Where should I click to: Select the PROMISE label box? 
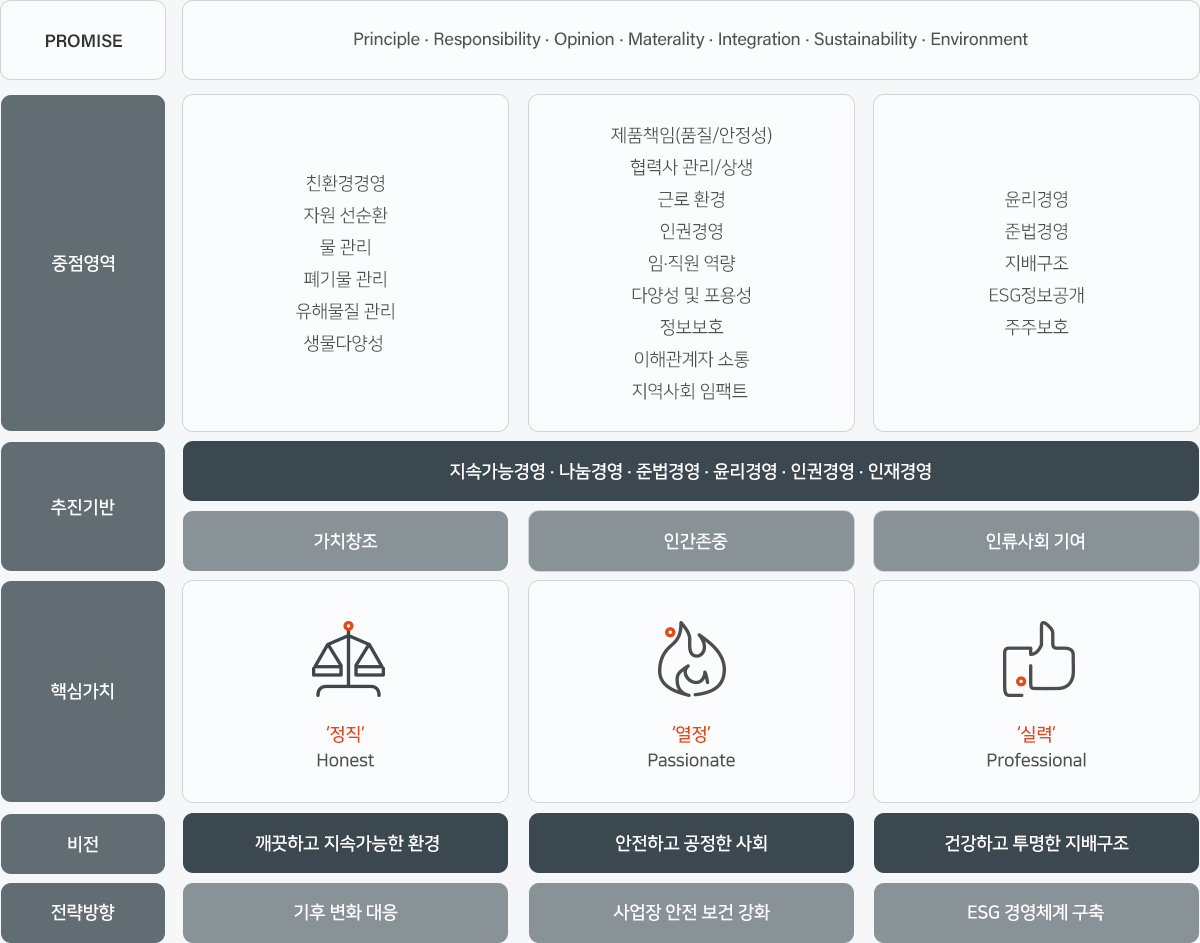(x=83, y=40)
